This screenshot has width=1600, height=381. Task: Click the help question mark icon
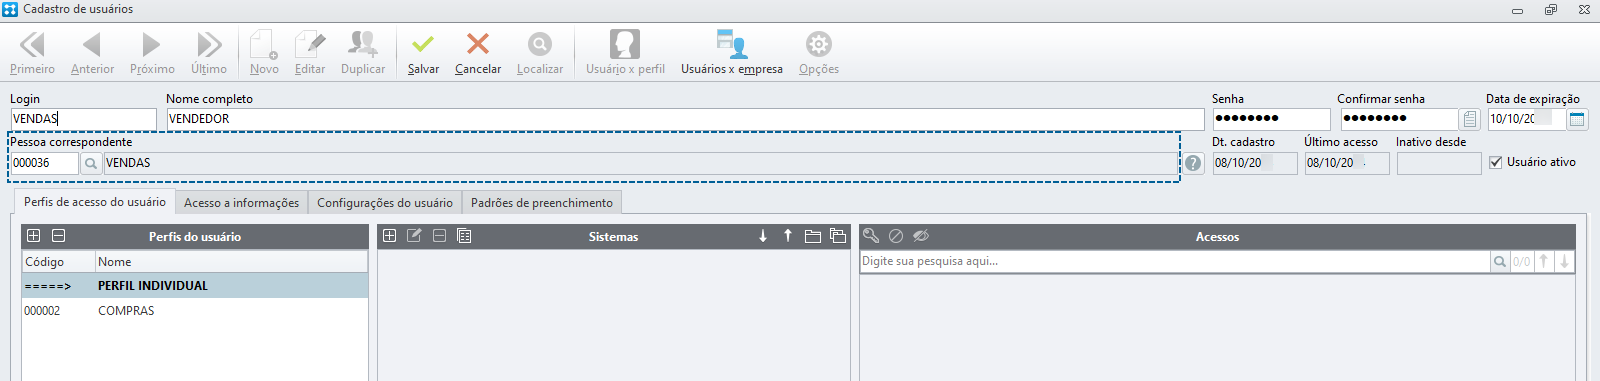click(x=1193, y=163)
